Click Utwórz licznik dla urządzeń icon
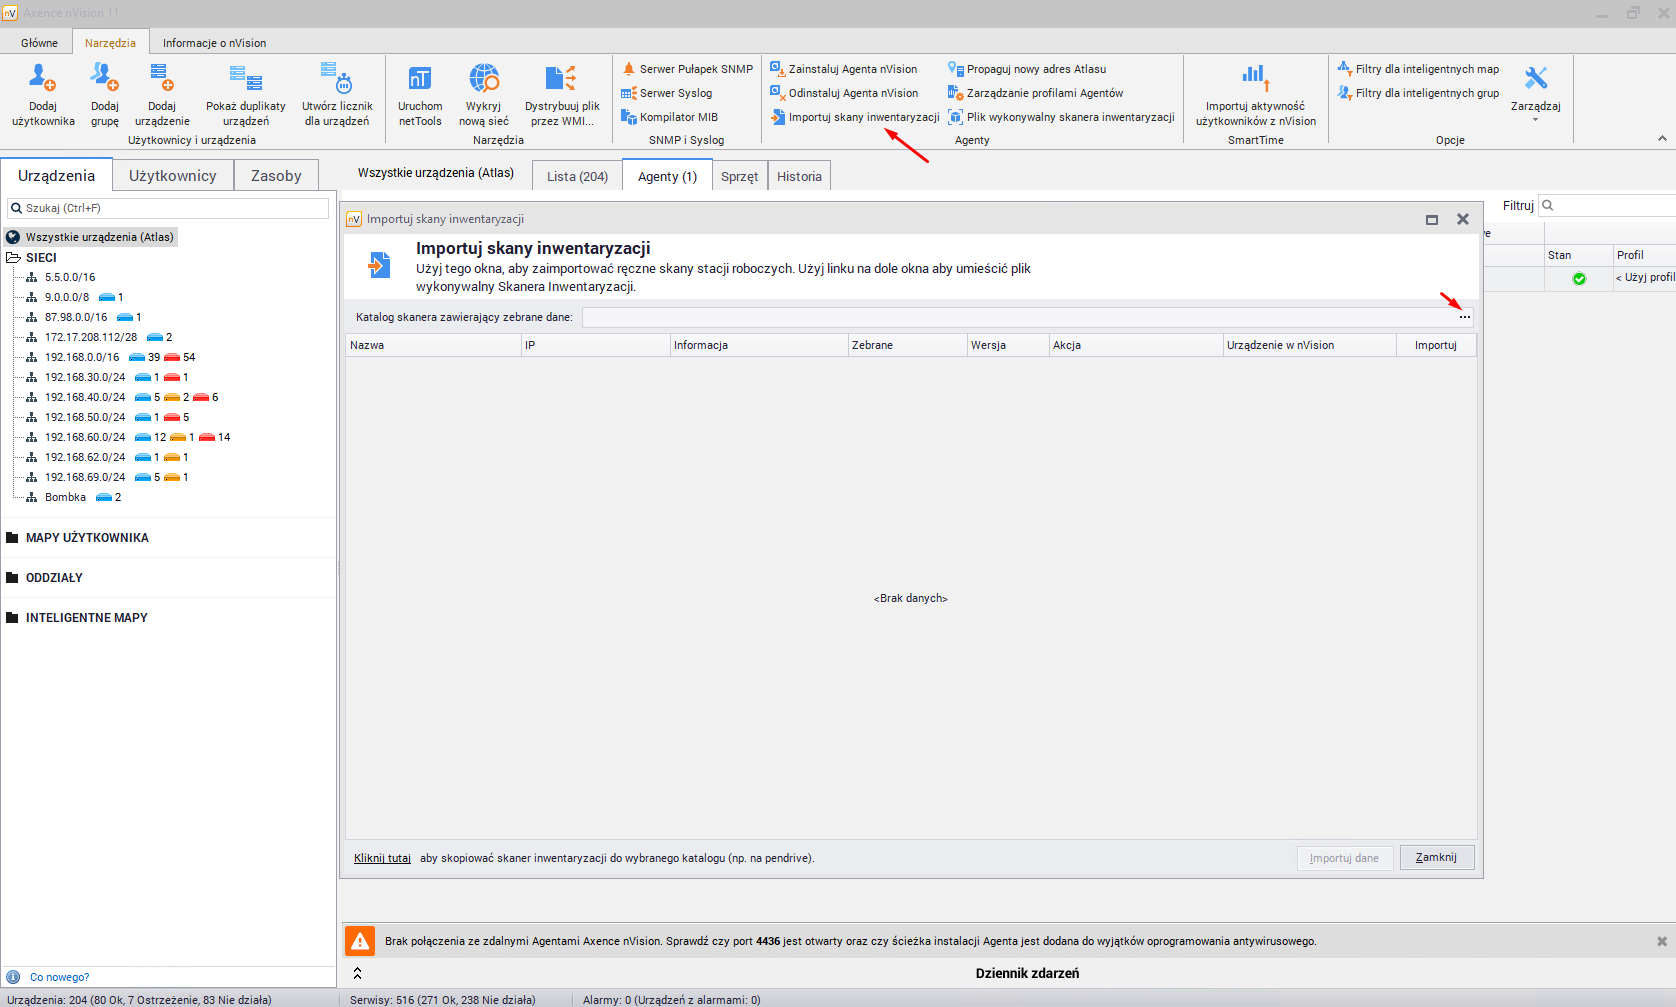The height and width of the screenshot is (1007, 1676). [337, 80]
